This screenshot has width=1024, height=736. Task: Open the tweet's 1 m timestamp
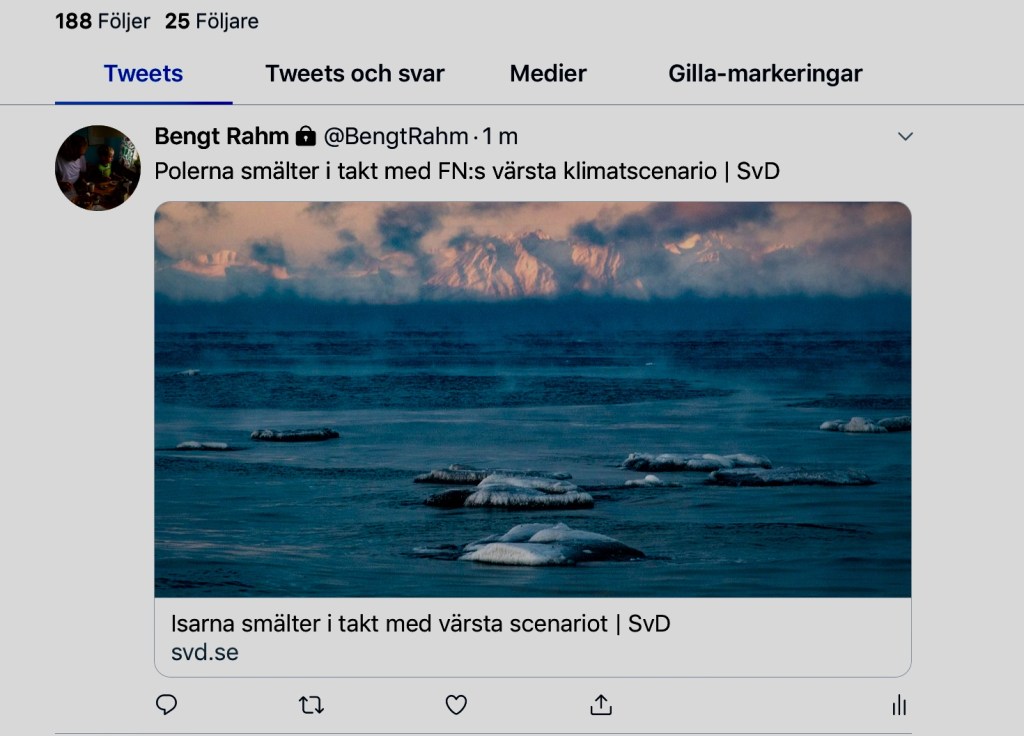point(502,137)
